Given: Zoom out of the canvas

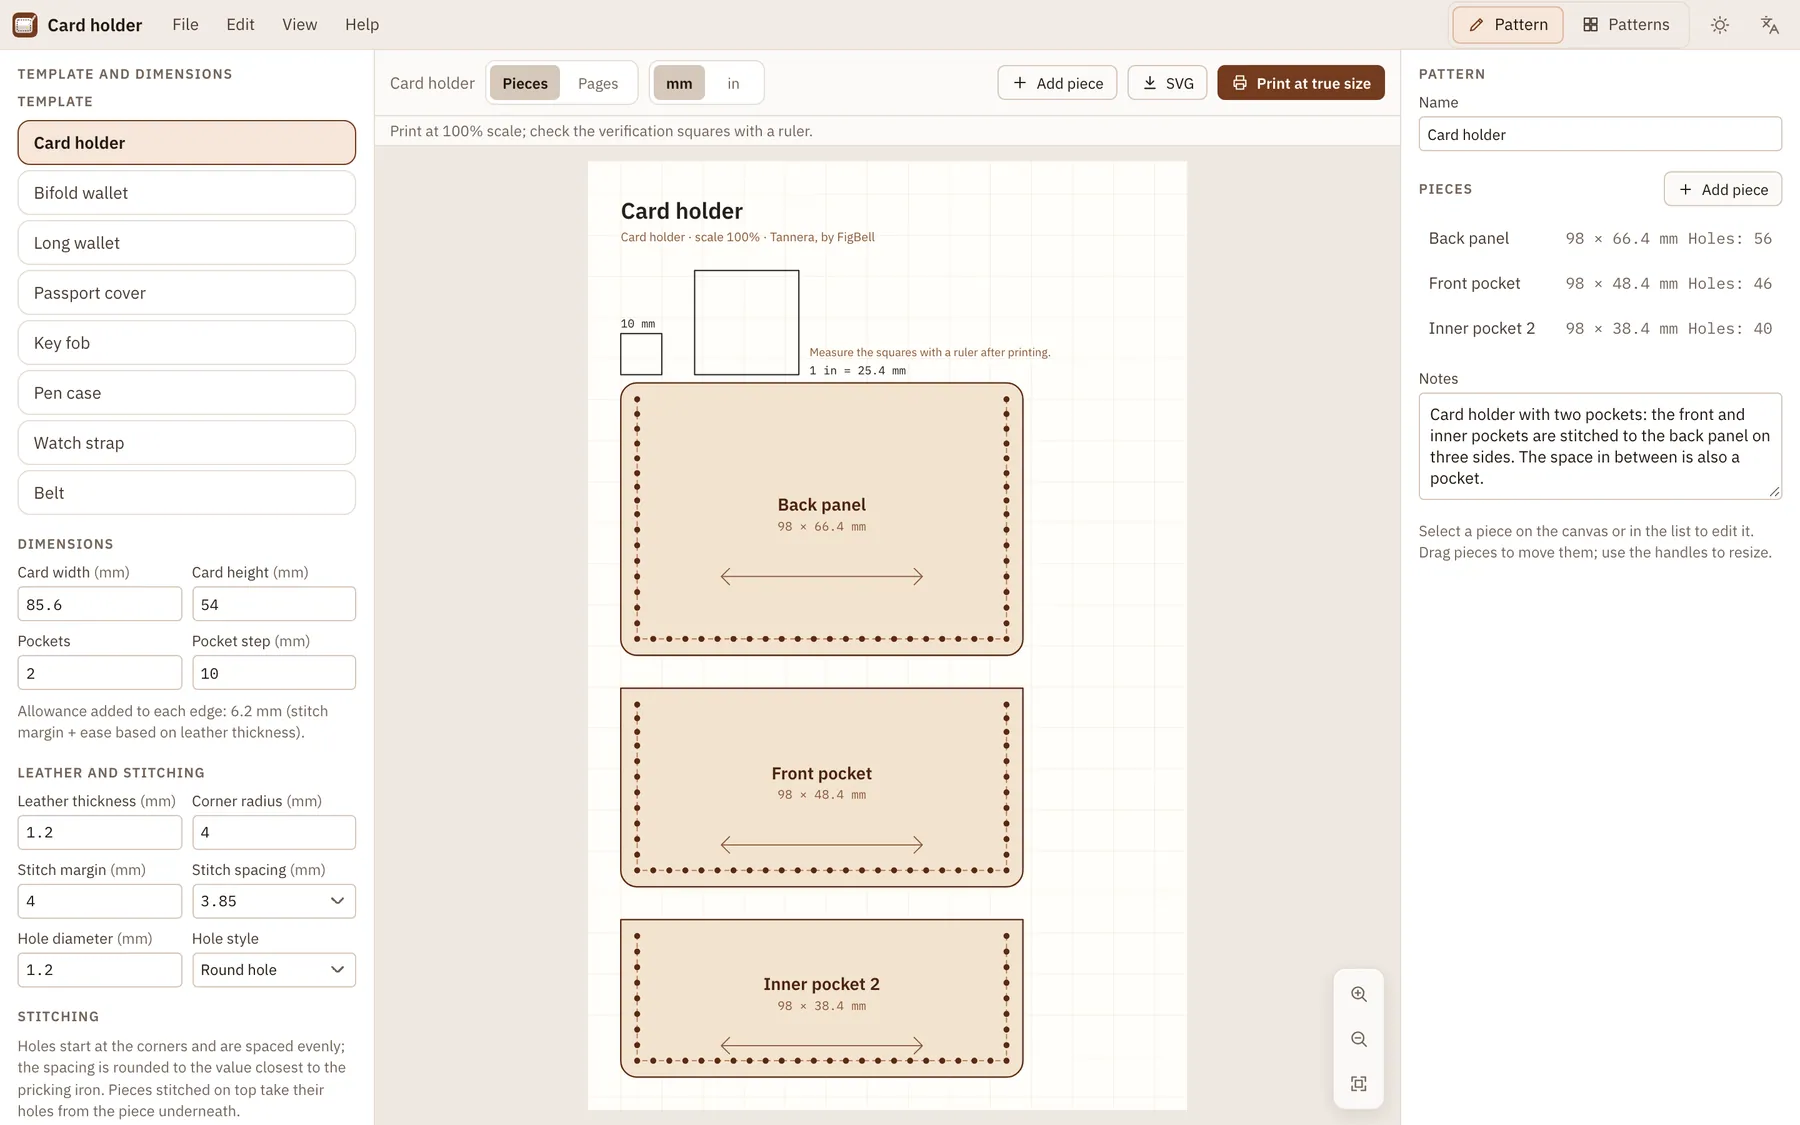Looking at the screenshot, I should click(1358, 1039).
